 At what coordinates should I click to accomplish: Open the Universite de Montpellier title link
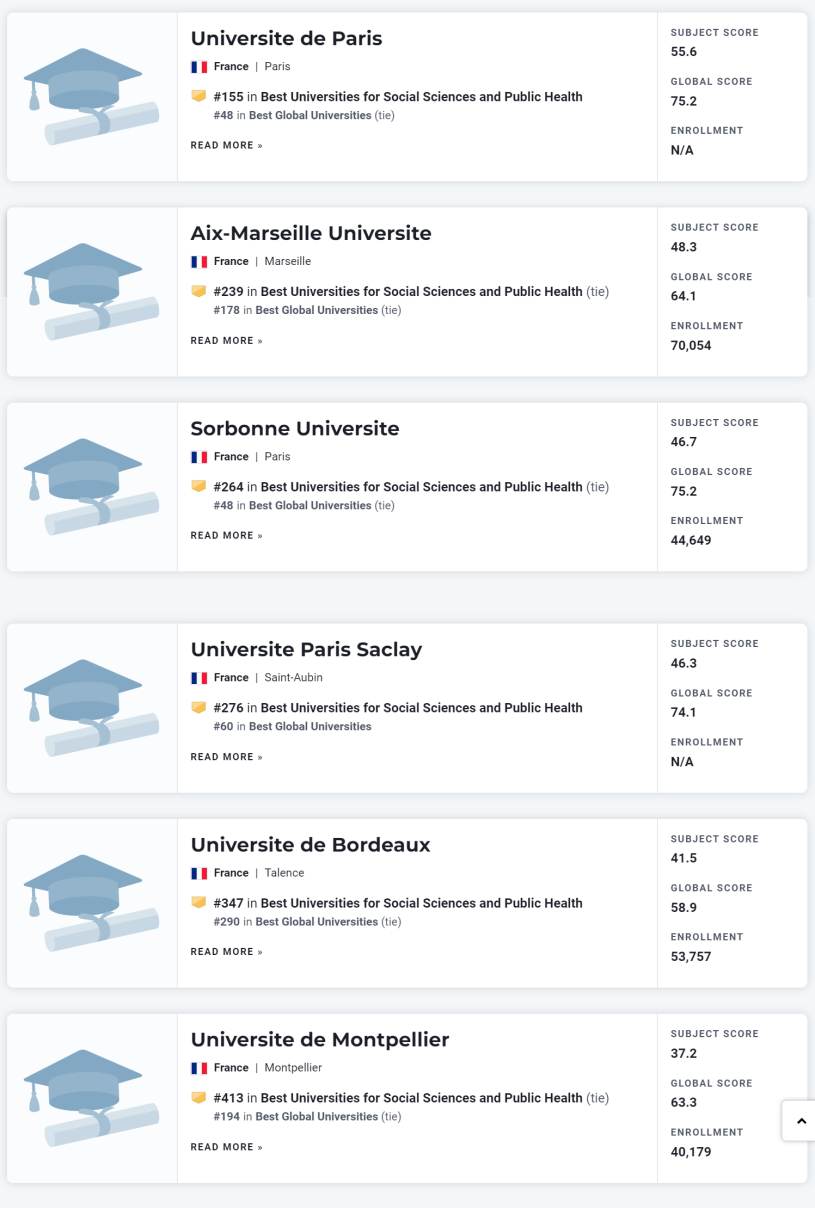pos(320,1039)
